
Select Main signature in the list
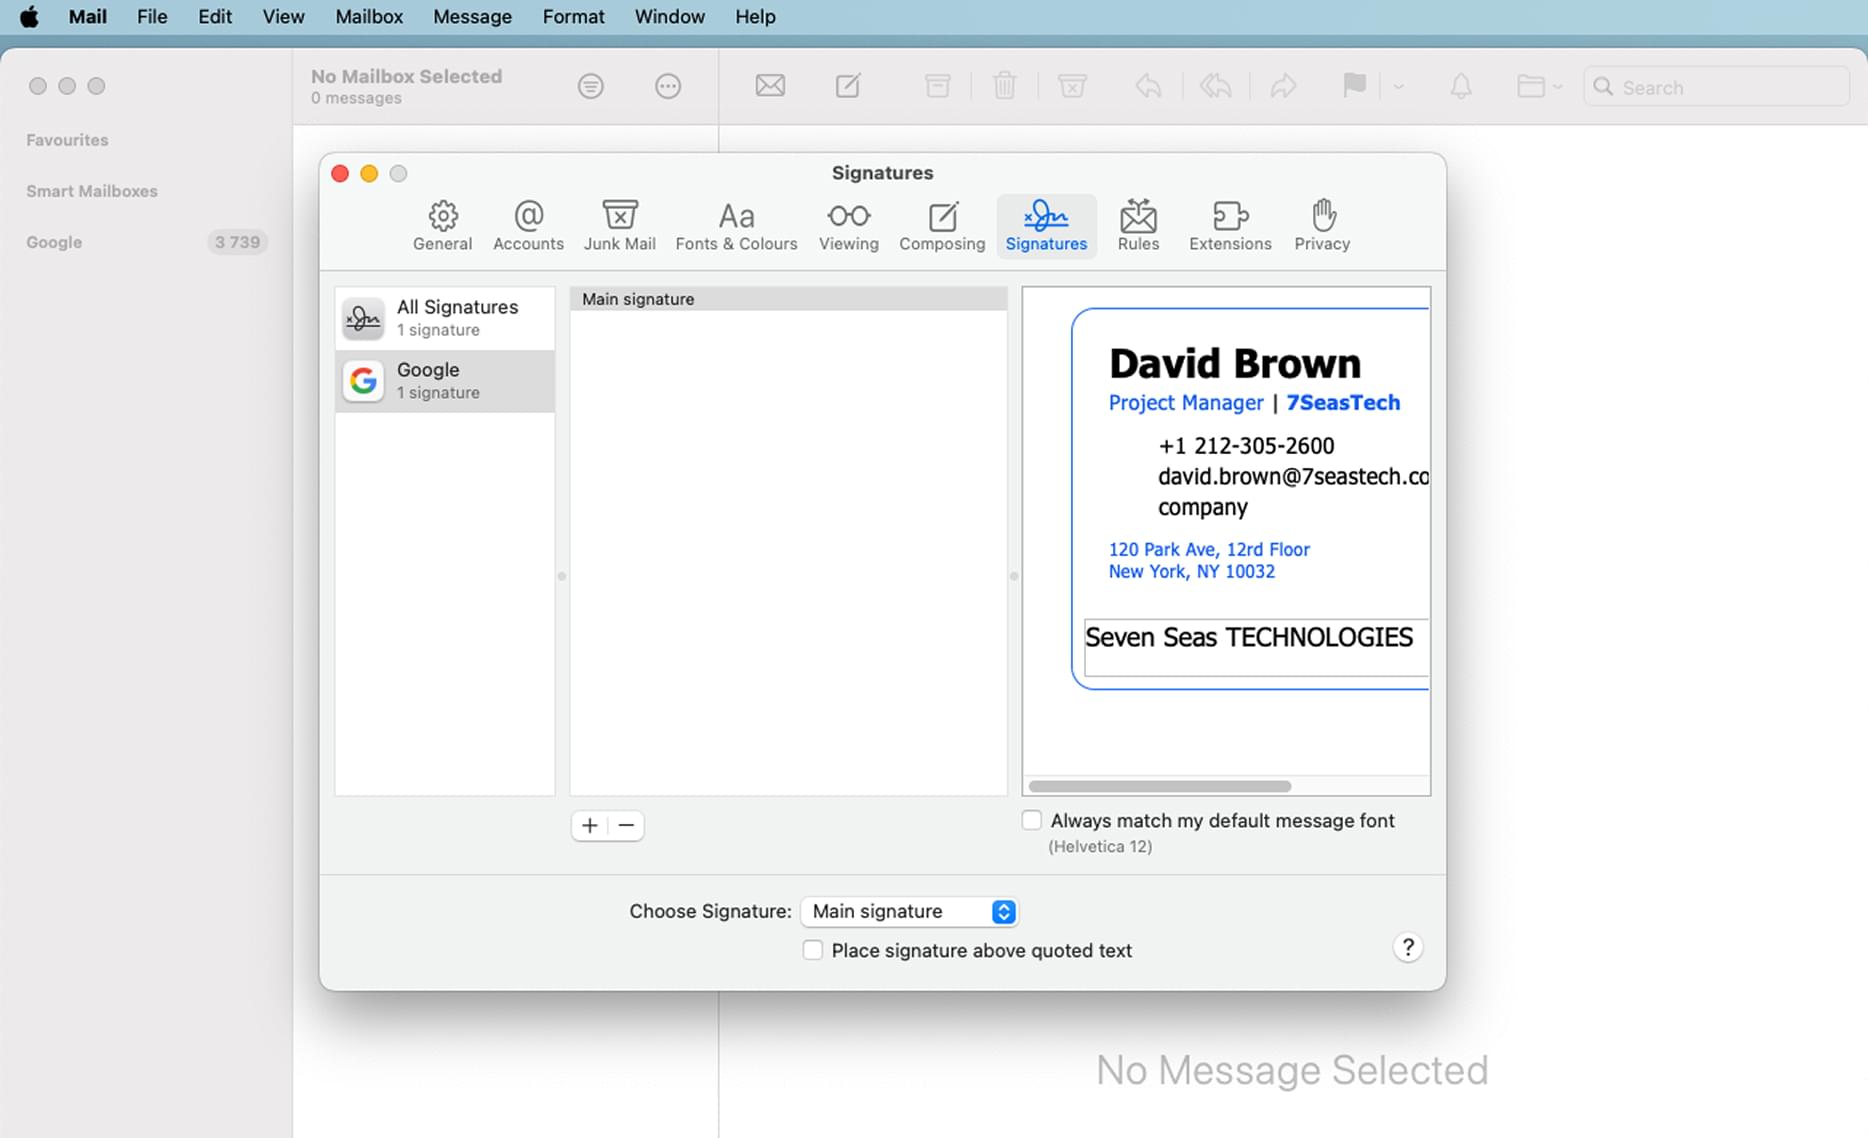click(x=788, y=299)
